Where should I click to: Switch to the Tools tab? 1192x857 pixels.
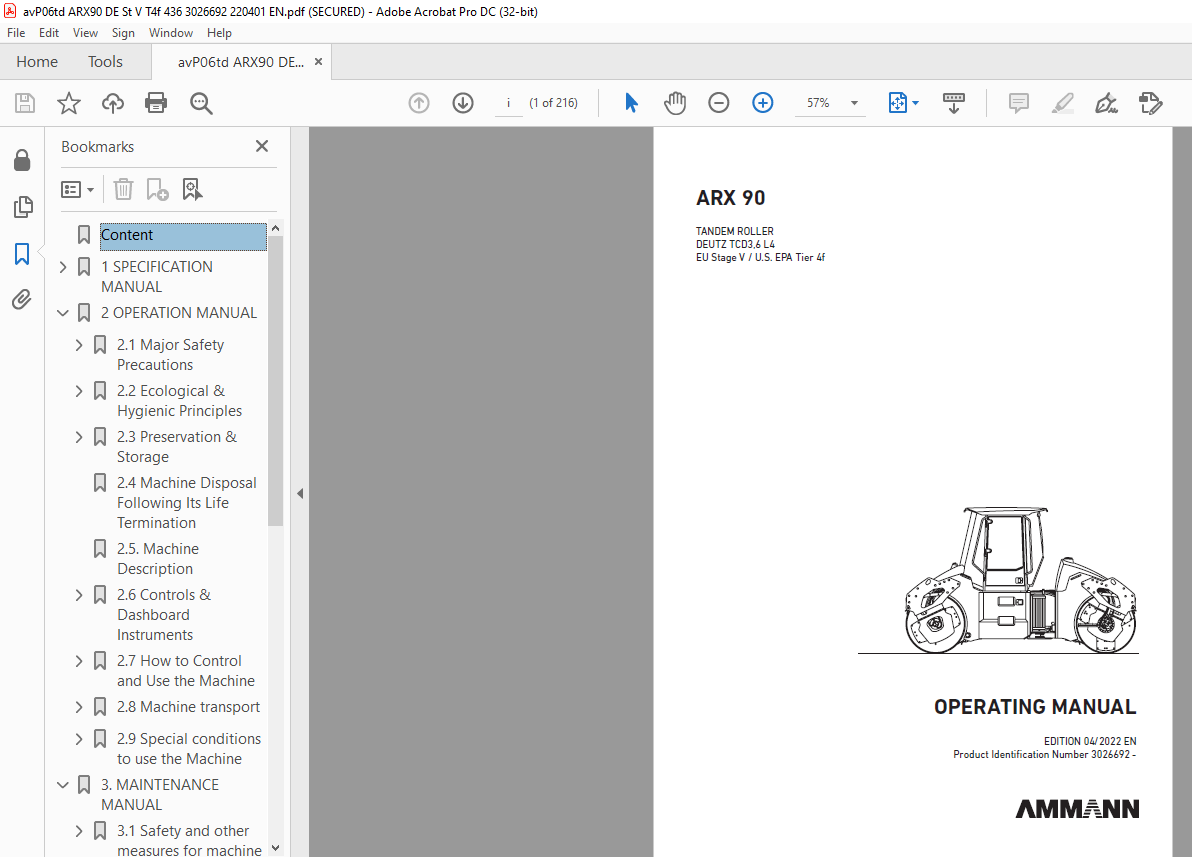point(105,62)
